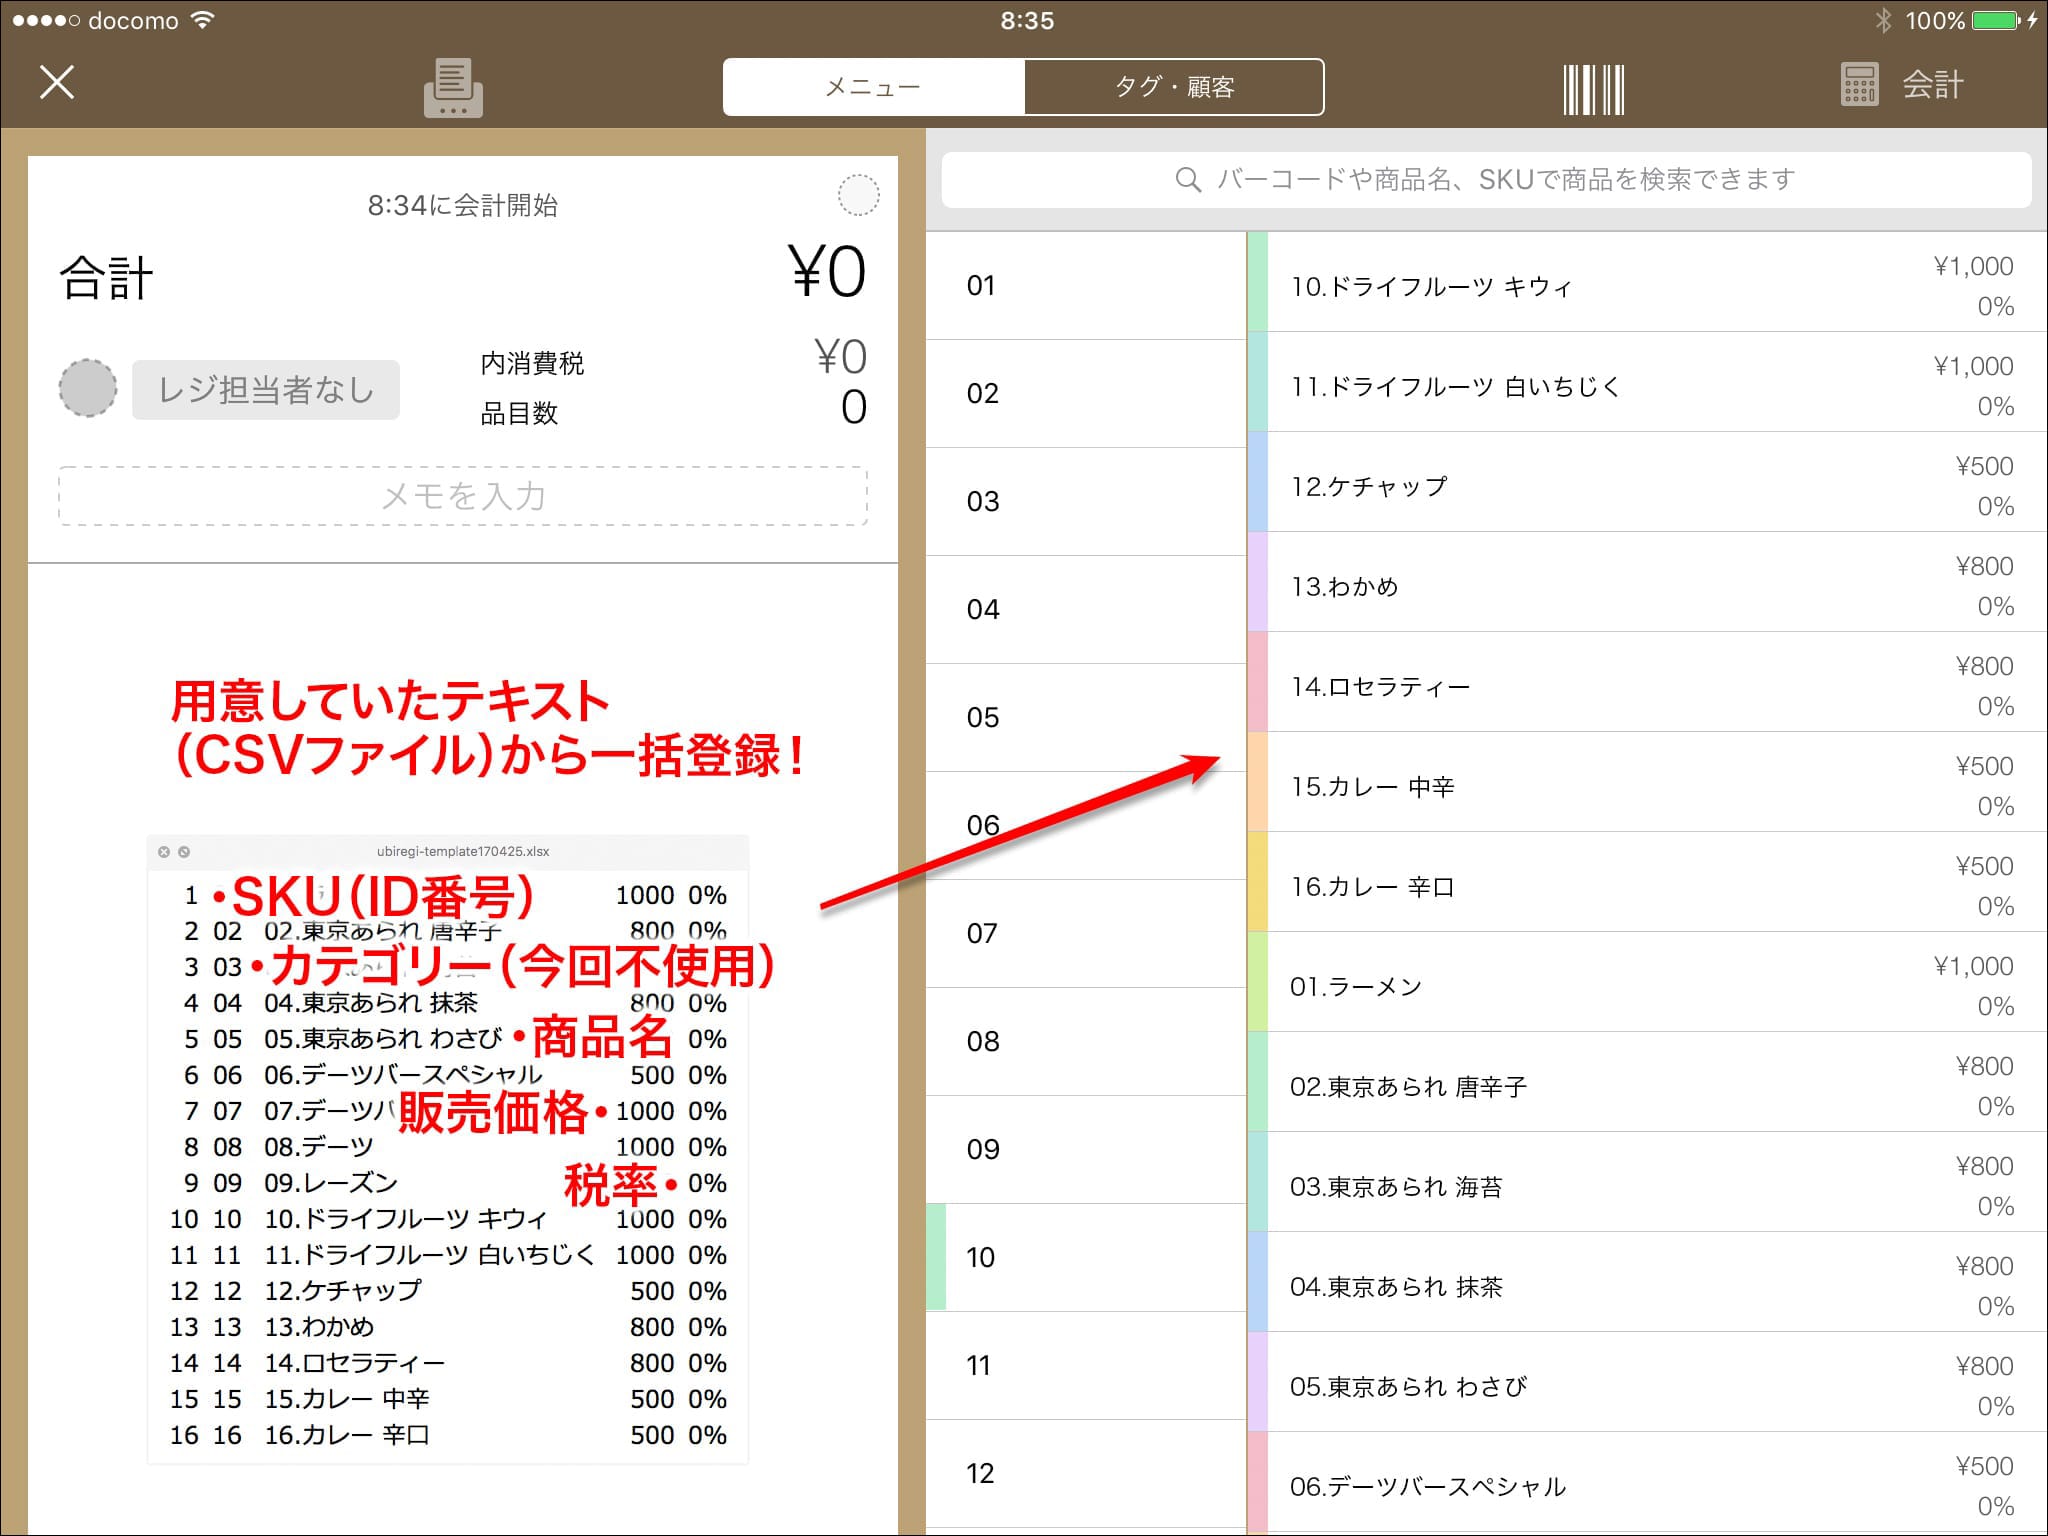Add 02.東京あられ 唐辛子 to order
The image size is (2048, 1536).
[x=1647, y=1082]
